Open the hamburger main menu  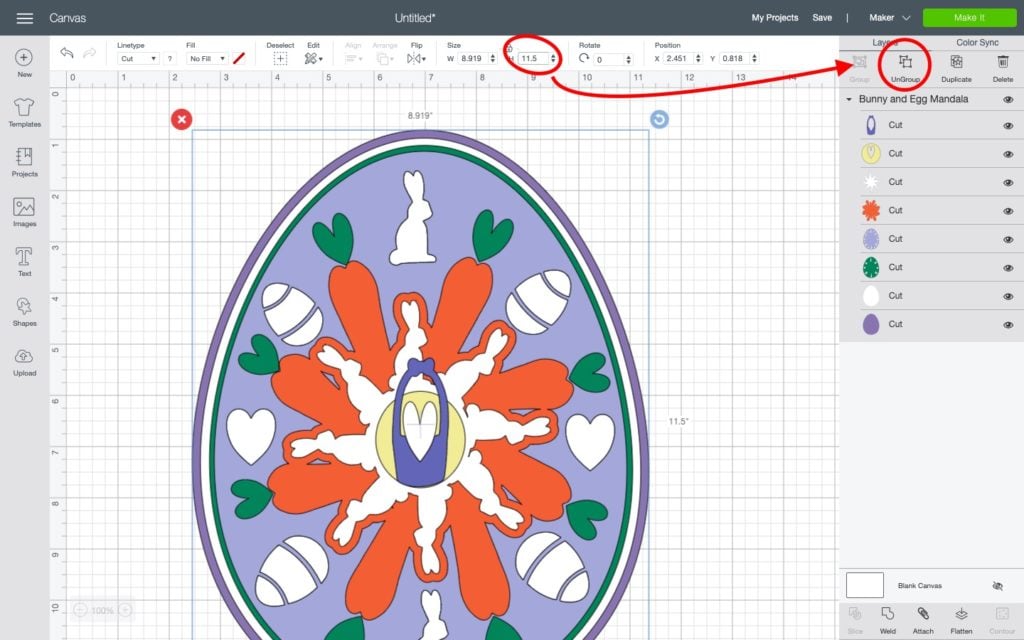click(25, 18)
